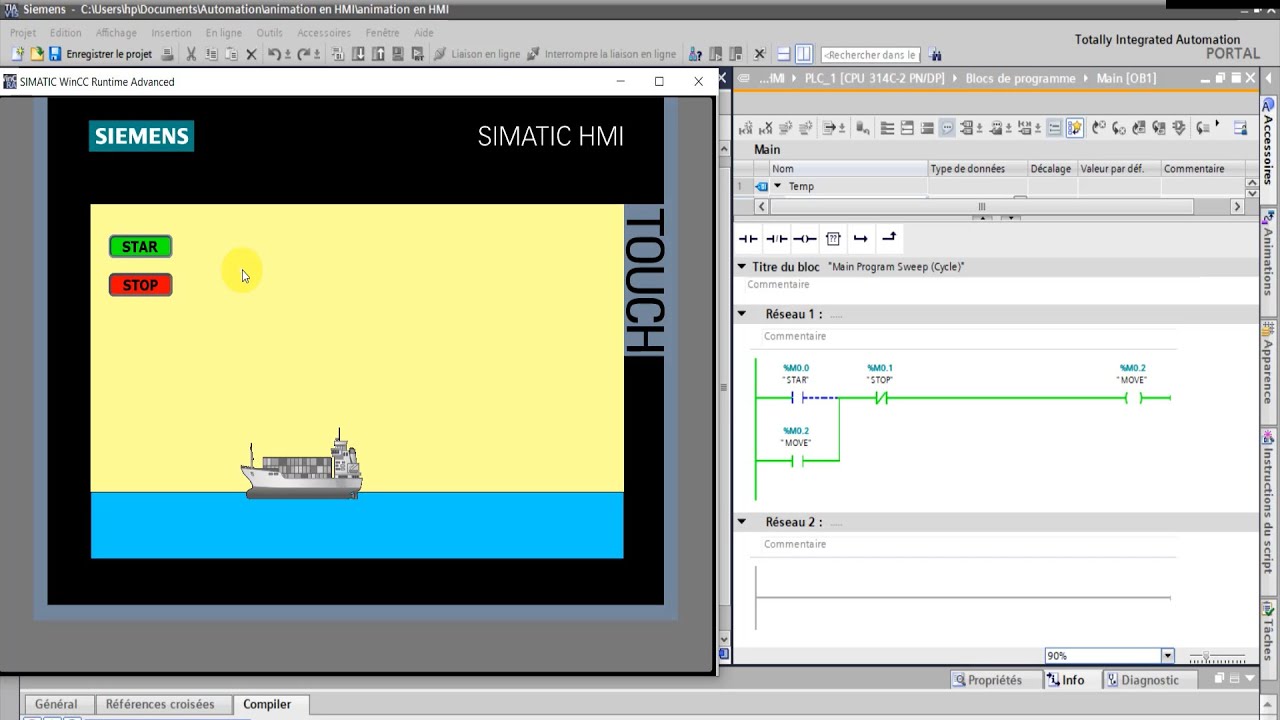This screenshot has width=1280, height=720.
Task: Click the interface table horizontal scrollbar
Action: pos(981,207)
